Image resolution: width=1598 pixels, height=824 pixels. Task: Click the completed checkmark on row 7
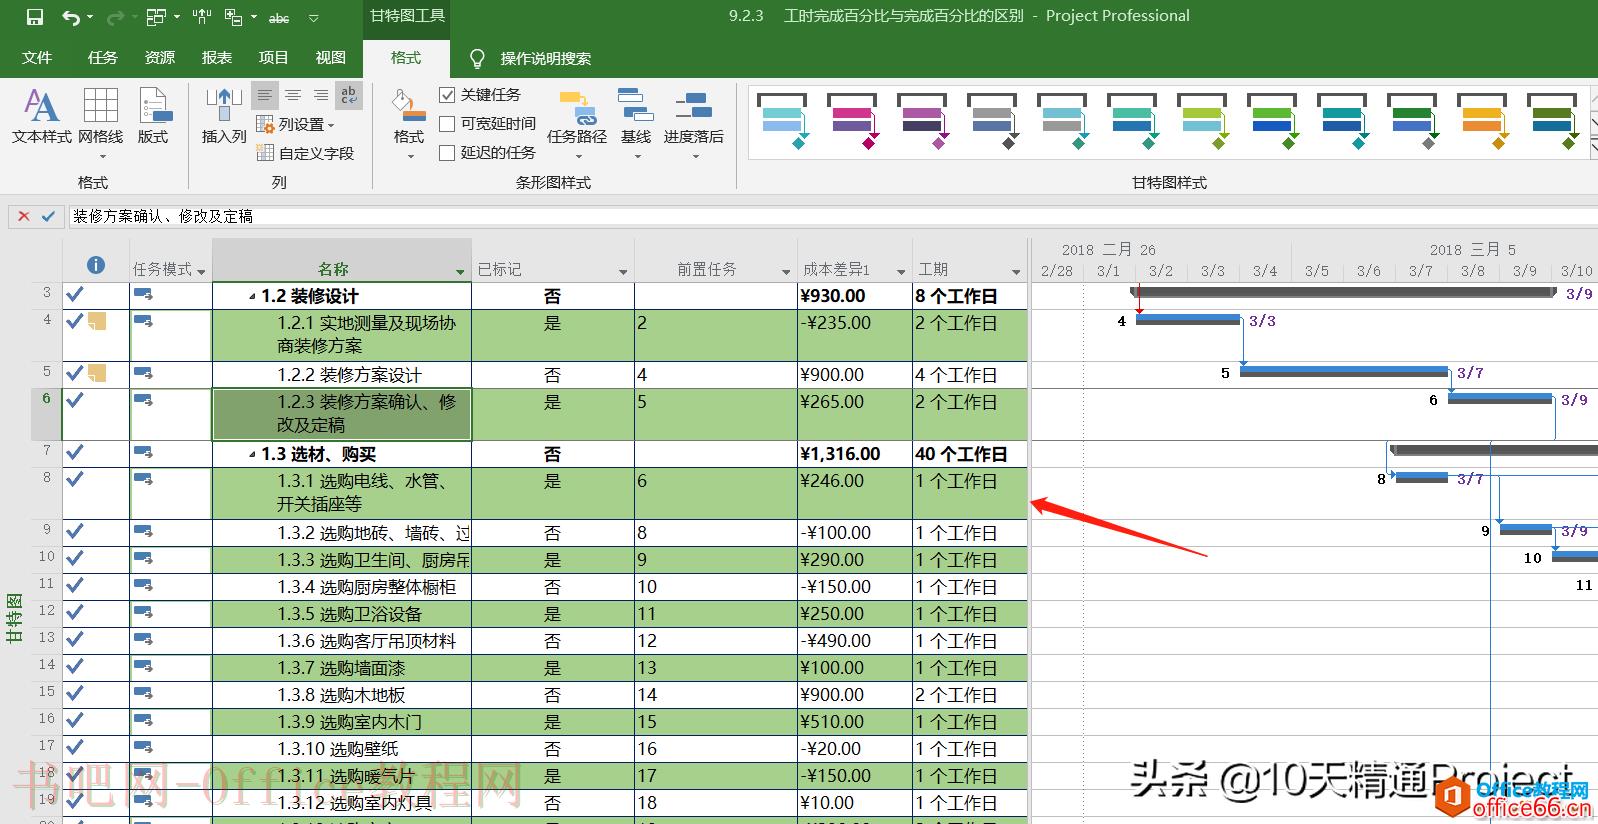pyautogui.click(x=75, y=452)
